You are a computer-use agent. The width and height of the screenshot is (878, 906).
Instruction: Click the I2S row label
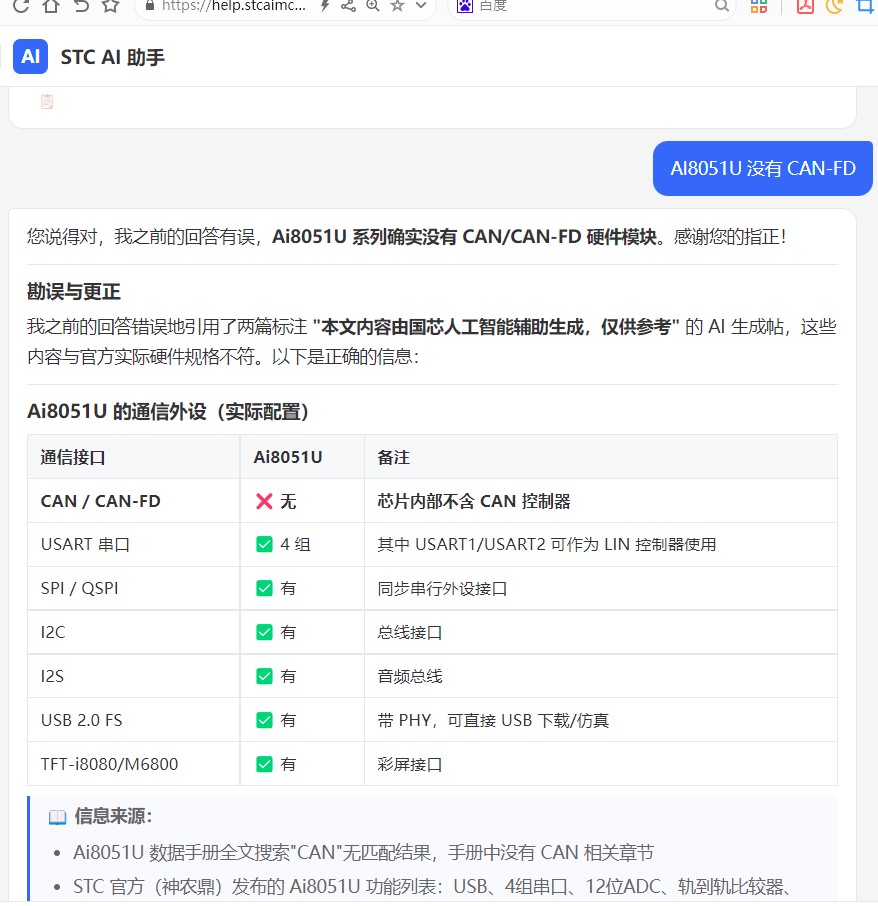click(52, 676)
